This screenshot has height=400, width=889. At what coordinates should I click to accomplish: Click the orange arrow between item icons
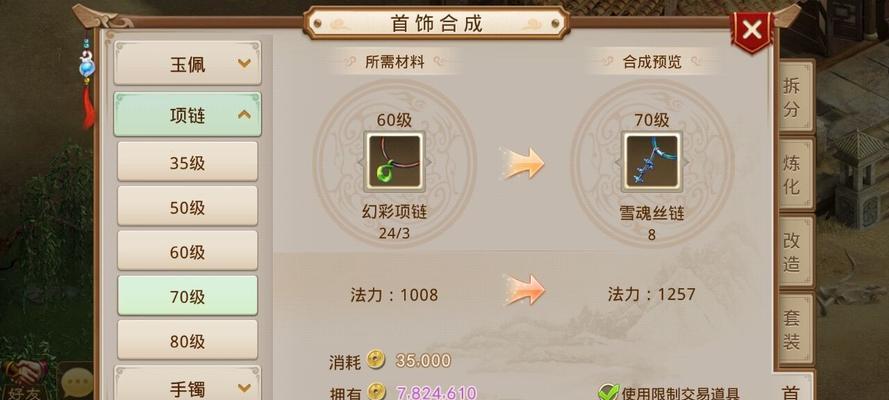(x=523, y=164)
